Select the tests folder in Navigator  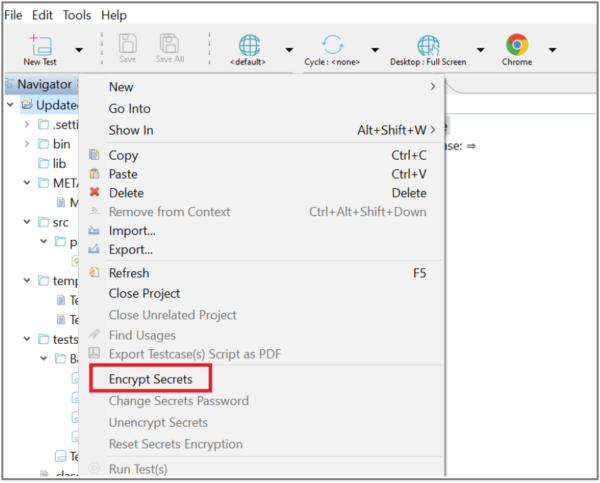click(58, 339)
